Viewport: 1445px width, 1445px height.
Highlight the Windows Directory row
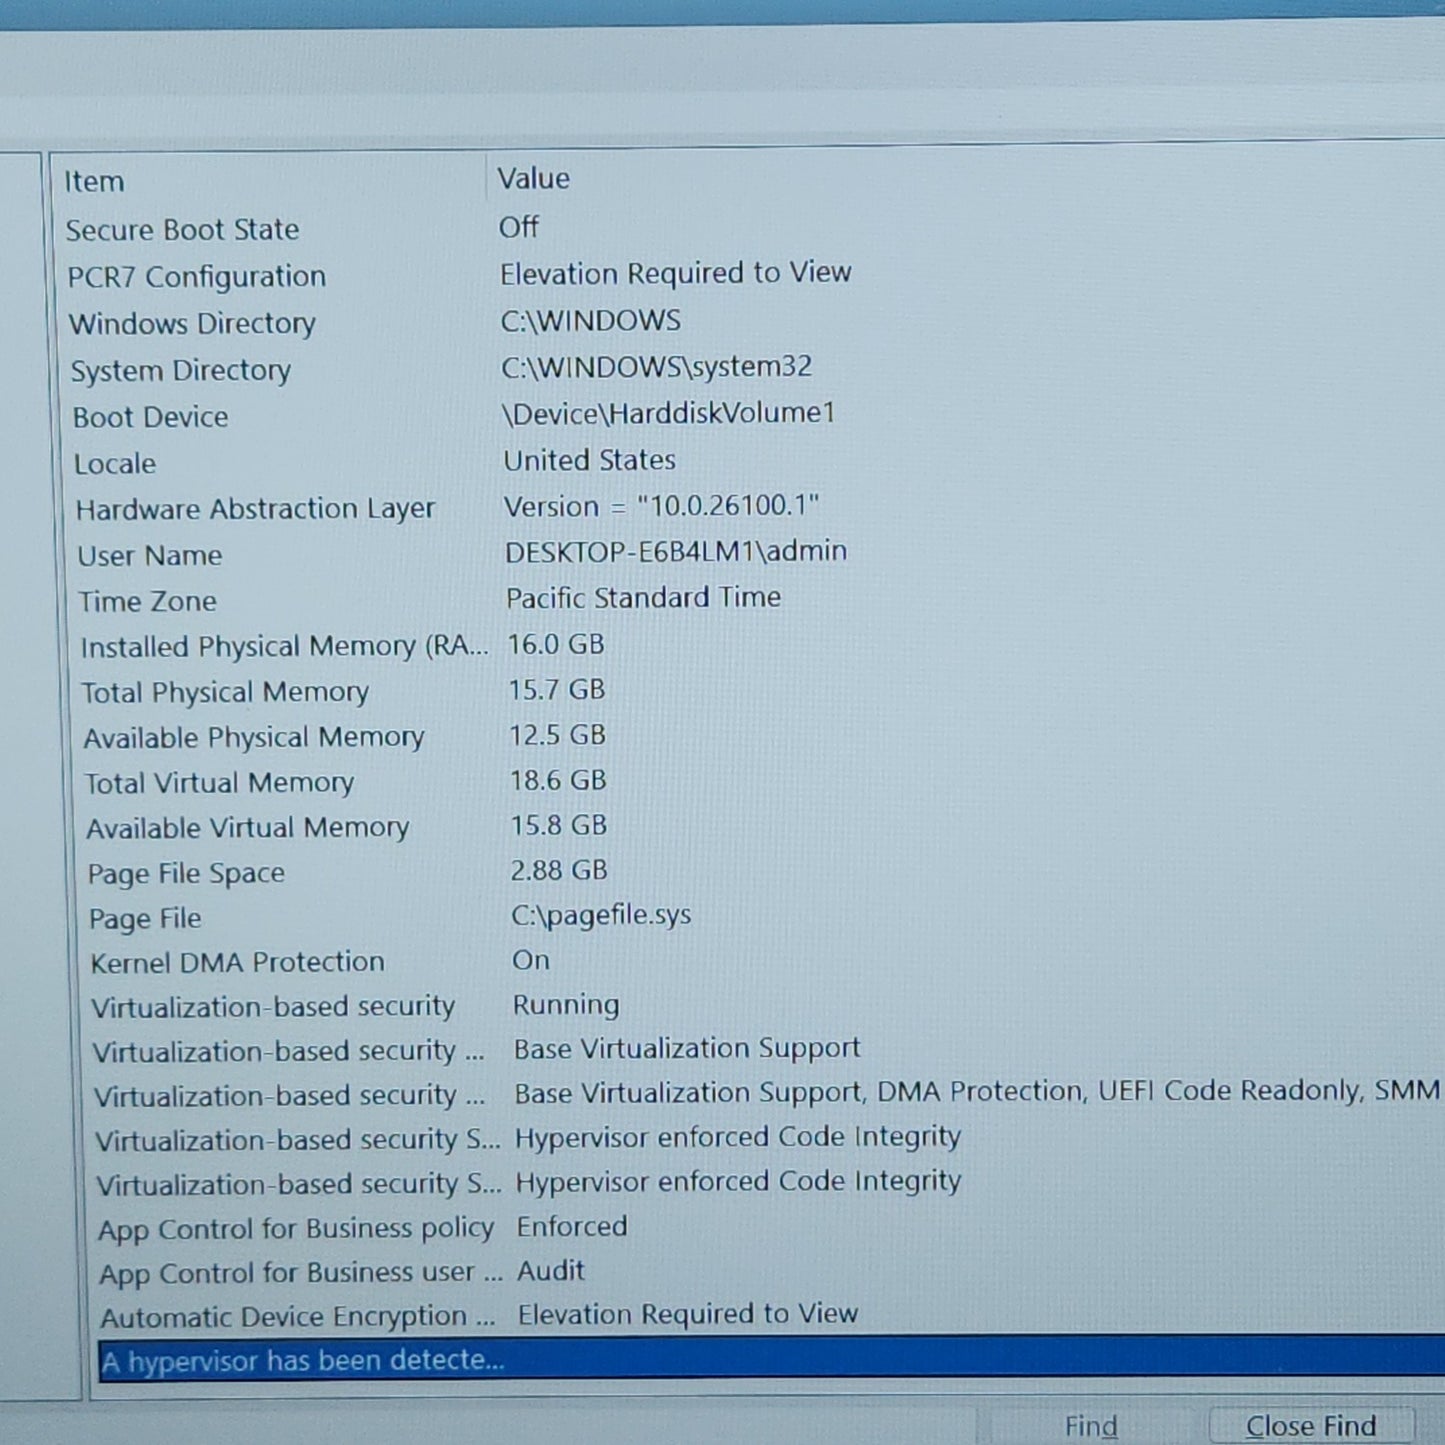pyautogui.click(x=192, y=324)
